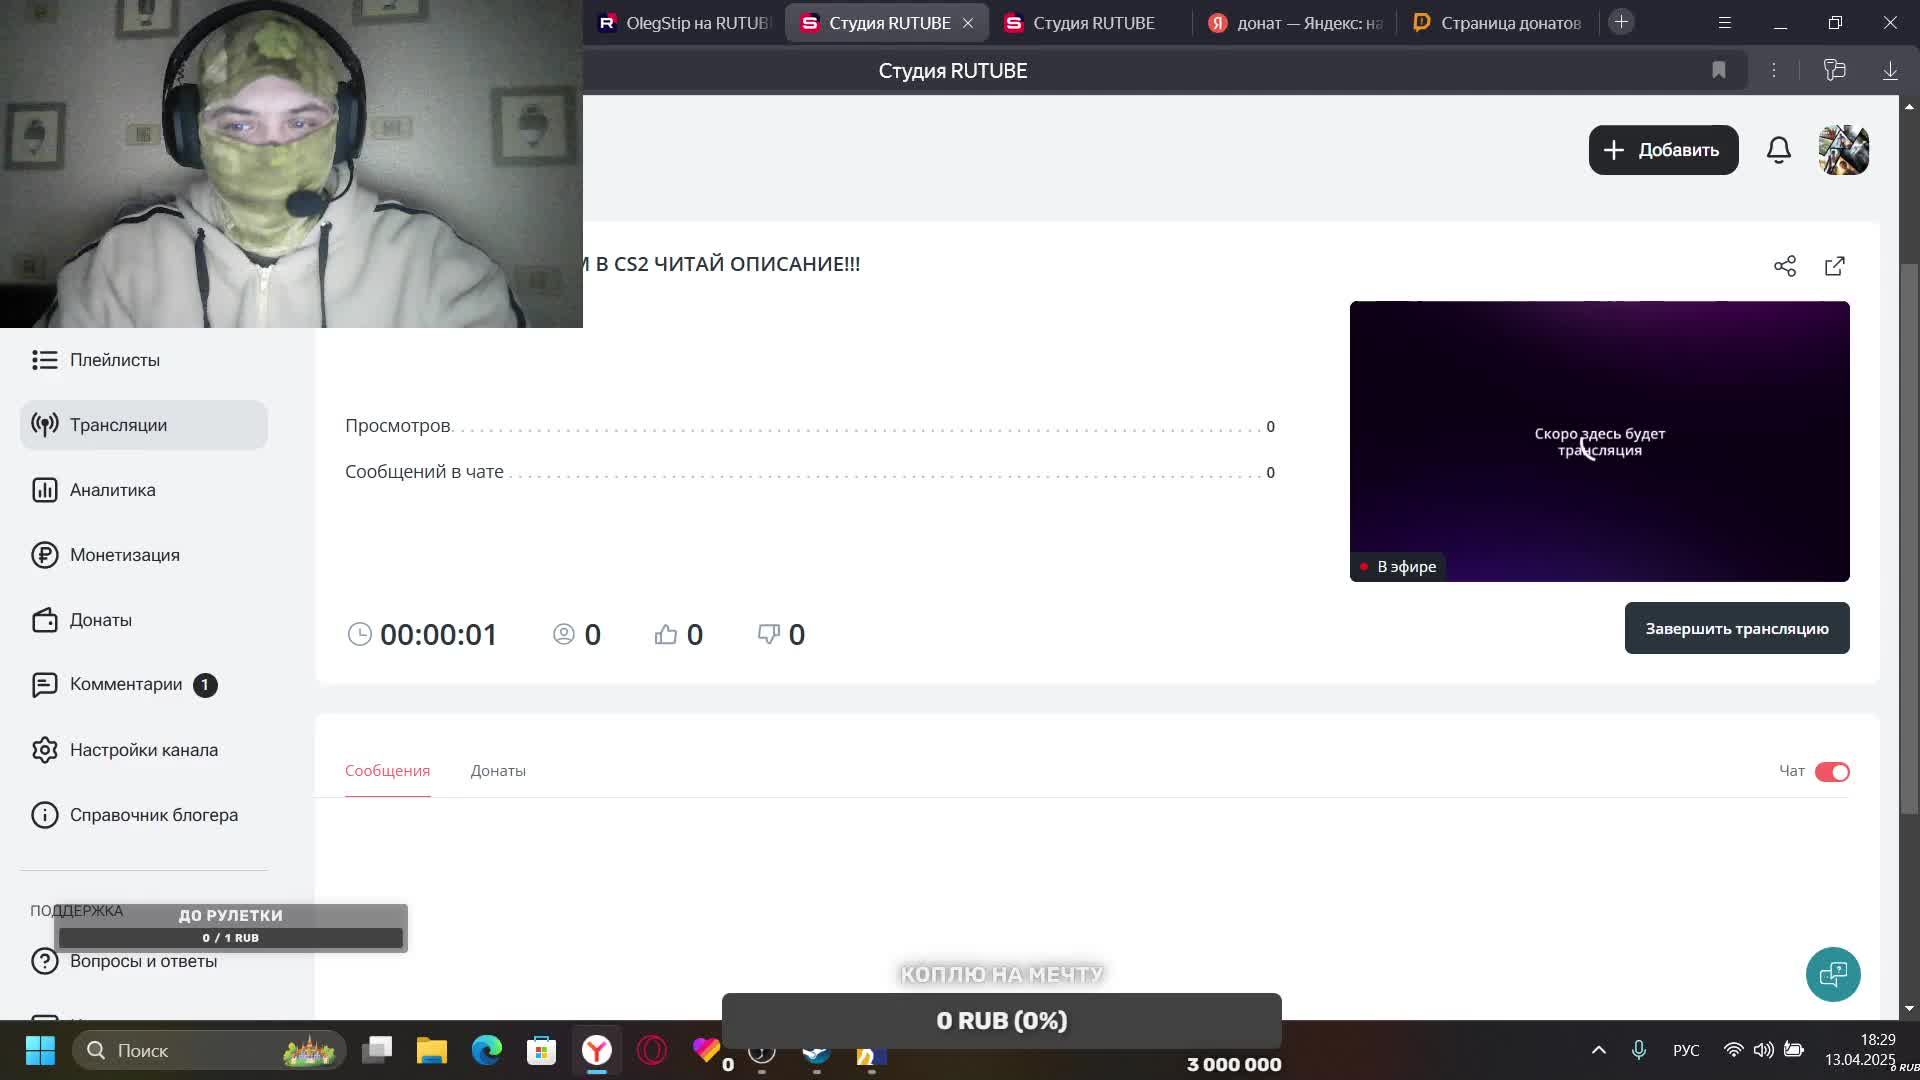Open browser hamburger menu lines
The image size is (1920, 1080).
tap(1724, 22)
